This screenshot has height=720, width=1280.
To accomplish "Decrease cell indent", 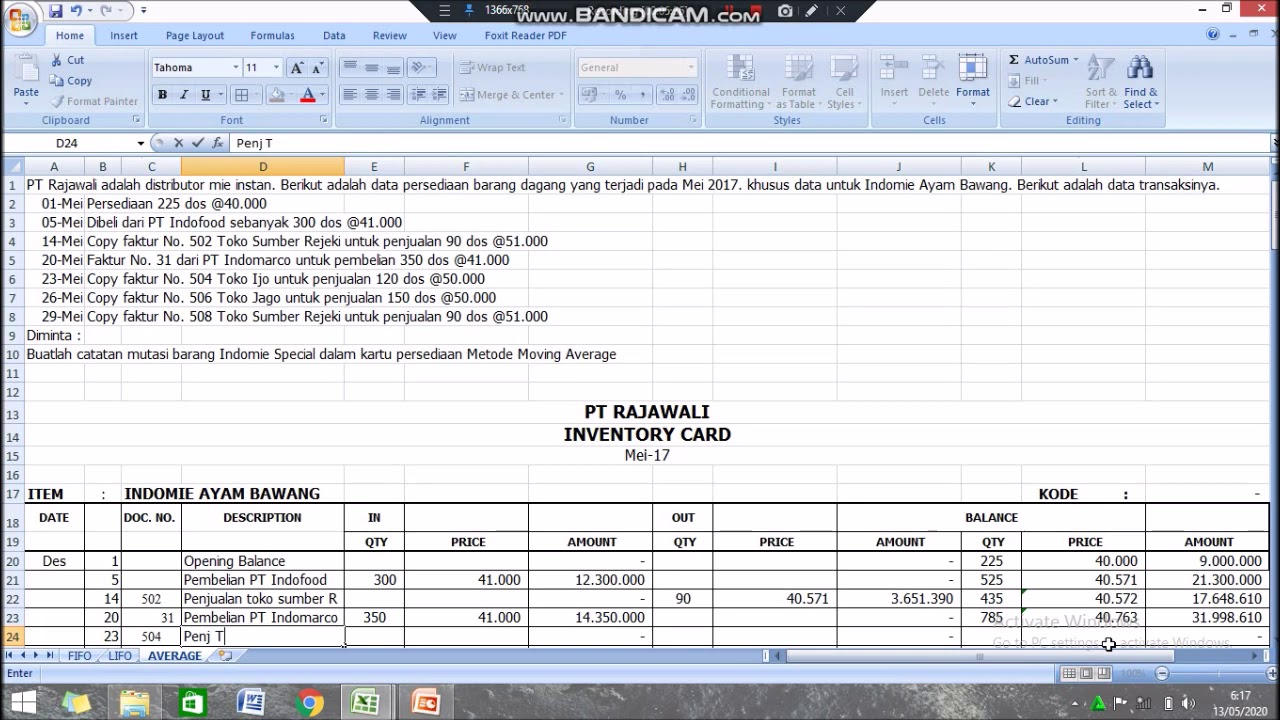I will click(x=418, y=95).
